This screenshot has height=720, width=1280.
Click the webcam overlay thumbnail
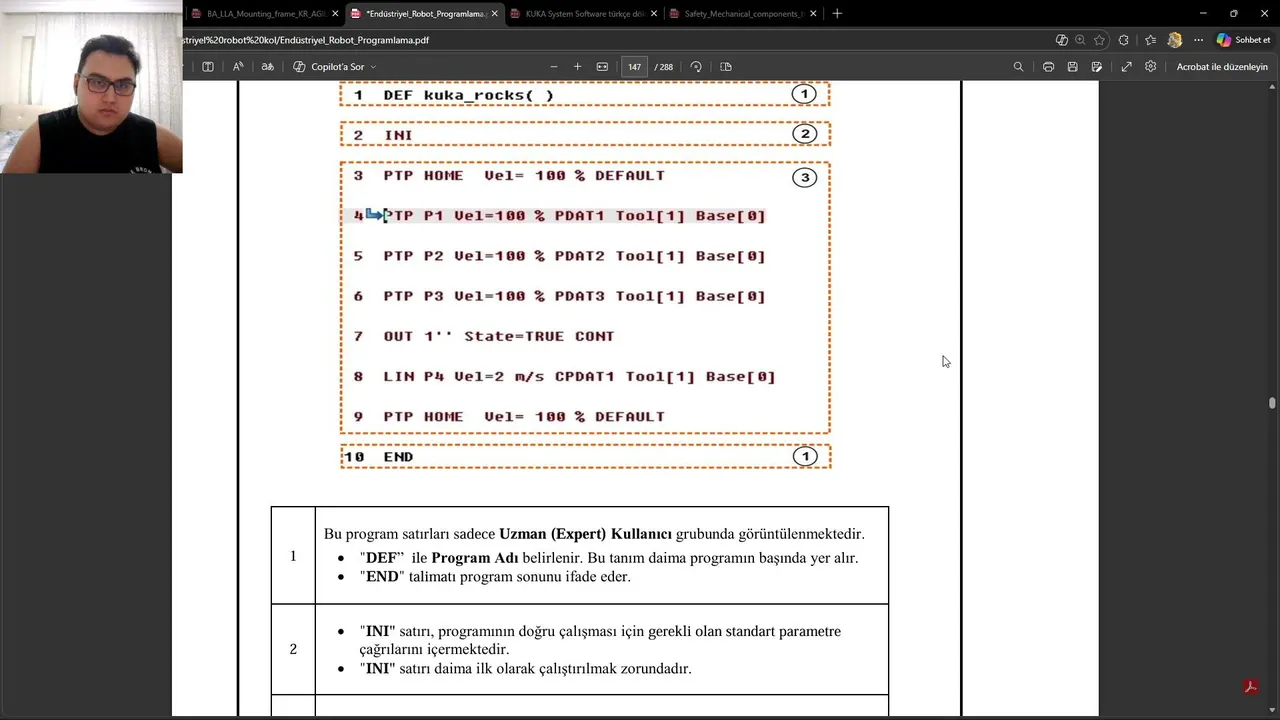click(x=91, y=87)
